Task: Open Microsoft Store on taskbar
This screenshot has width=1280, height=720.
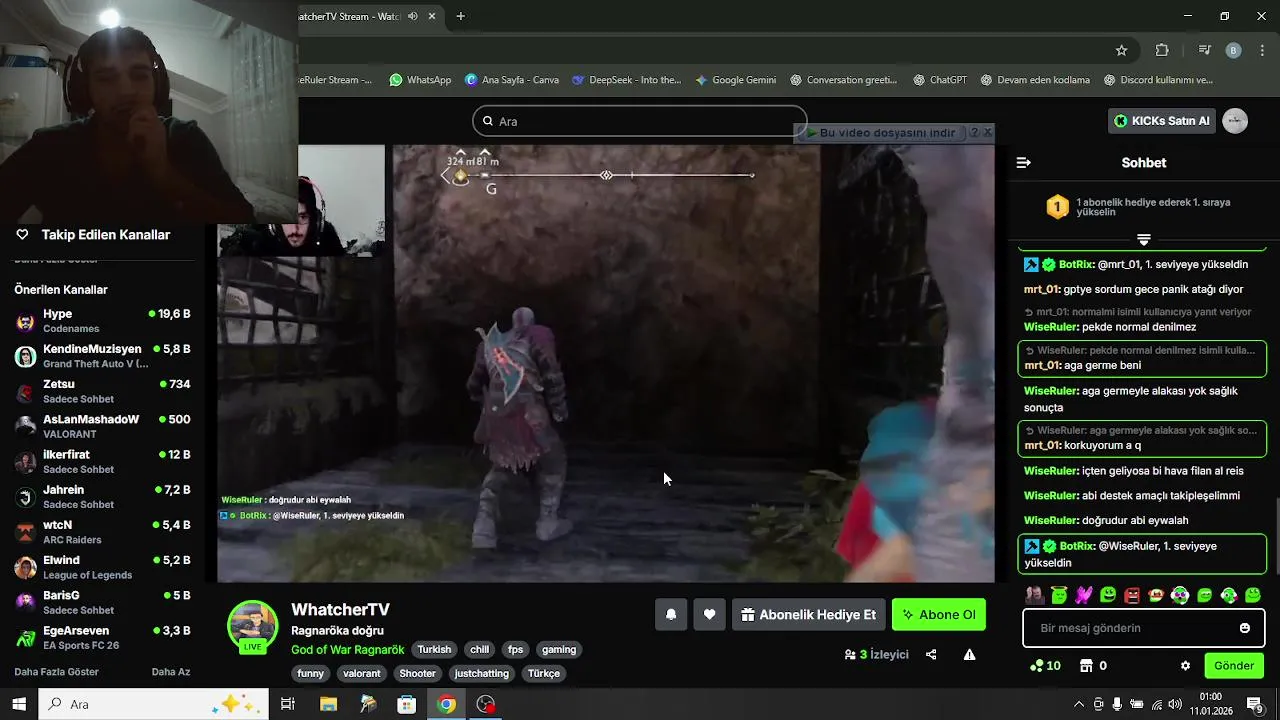Action: pyautogui.click(x=407, y=704)
